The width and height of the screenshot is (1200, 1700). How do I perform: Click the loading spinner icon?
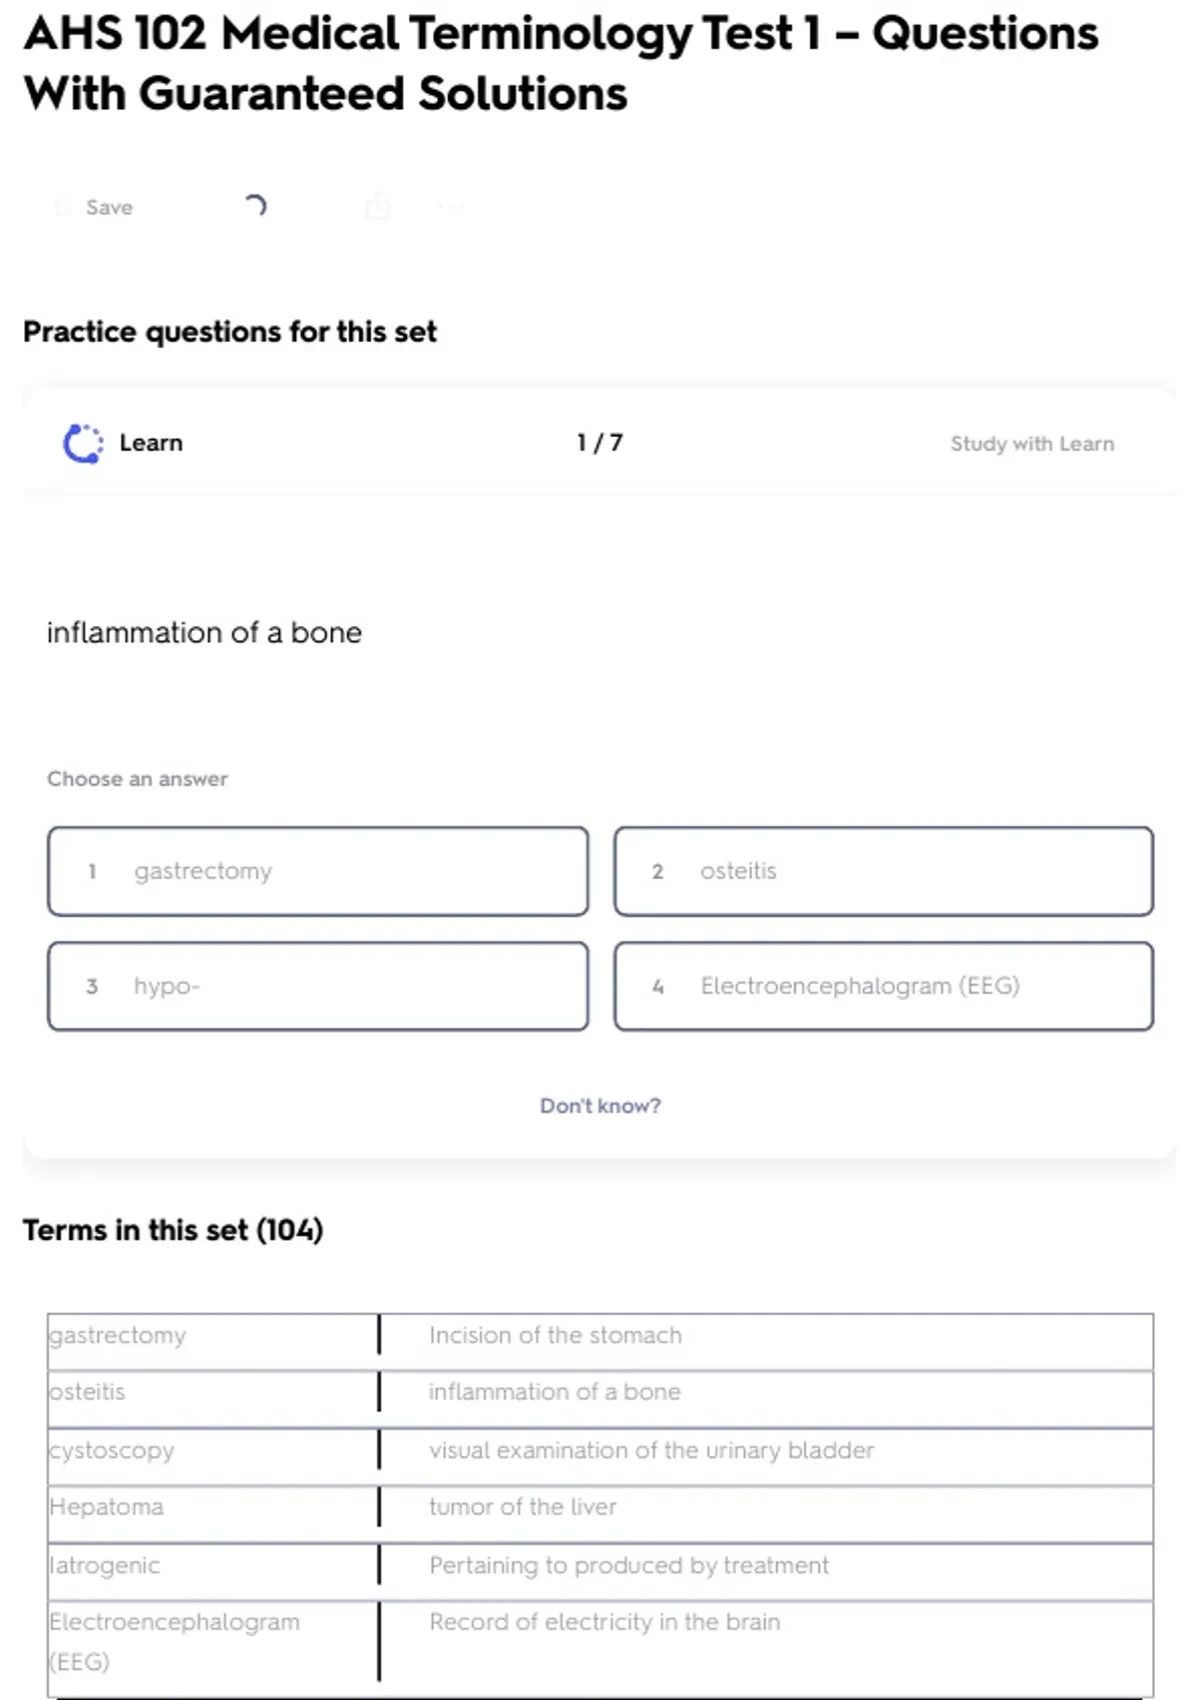point(256,206)
